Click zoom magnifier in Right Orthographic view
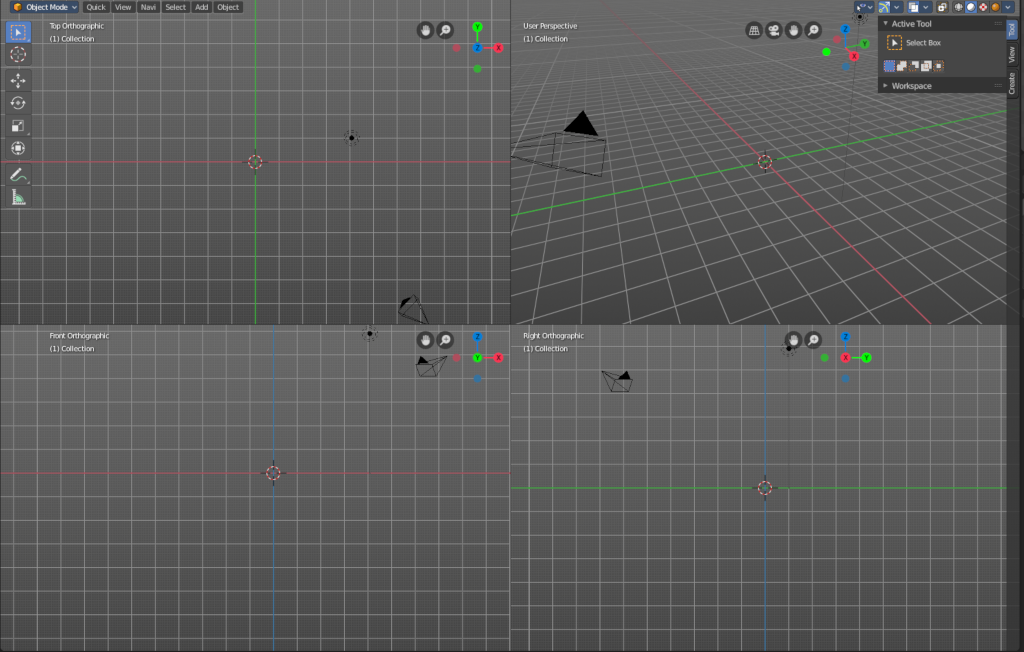The image size is (1024, 652). pos(812,340)
